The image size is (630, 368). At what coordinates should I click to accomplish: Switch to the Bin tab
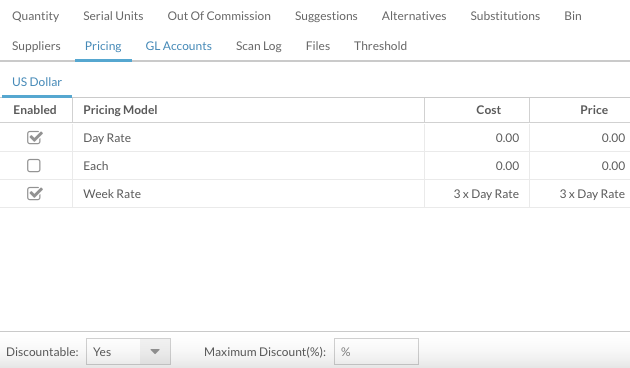click(573, 16)
